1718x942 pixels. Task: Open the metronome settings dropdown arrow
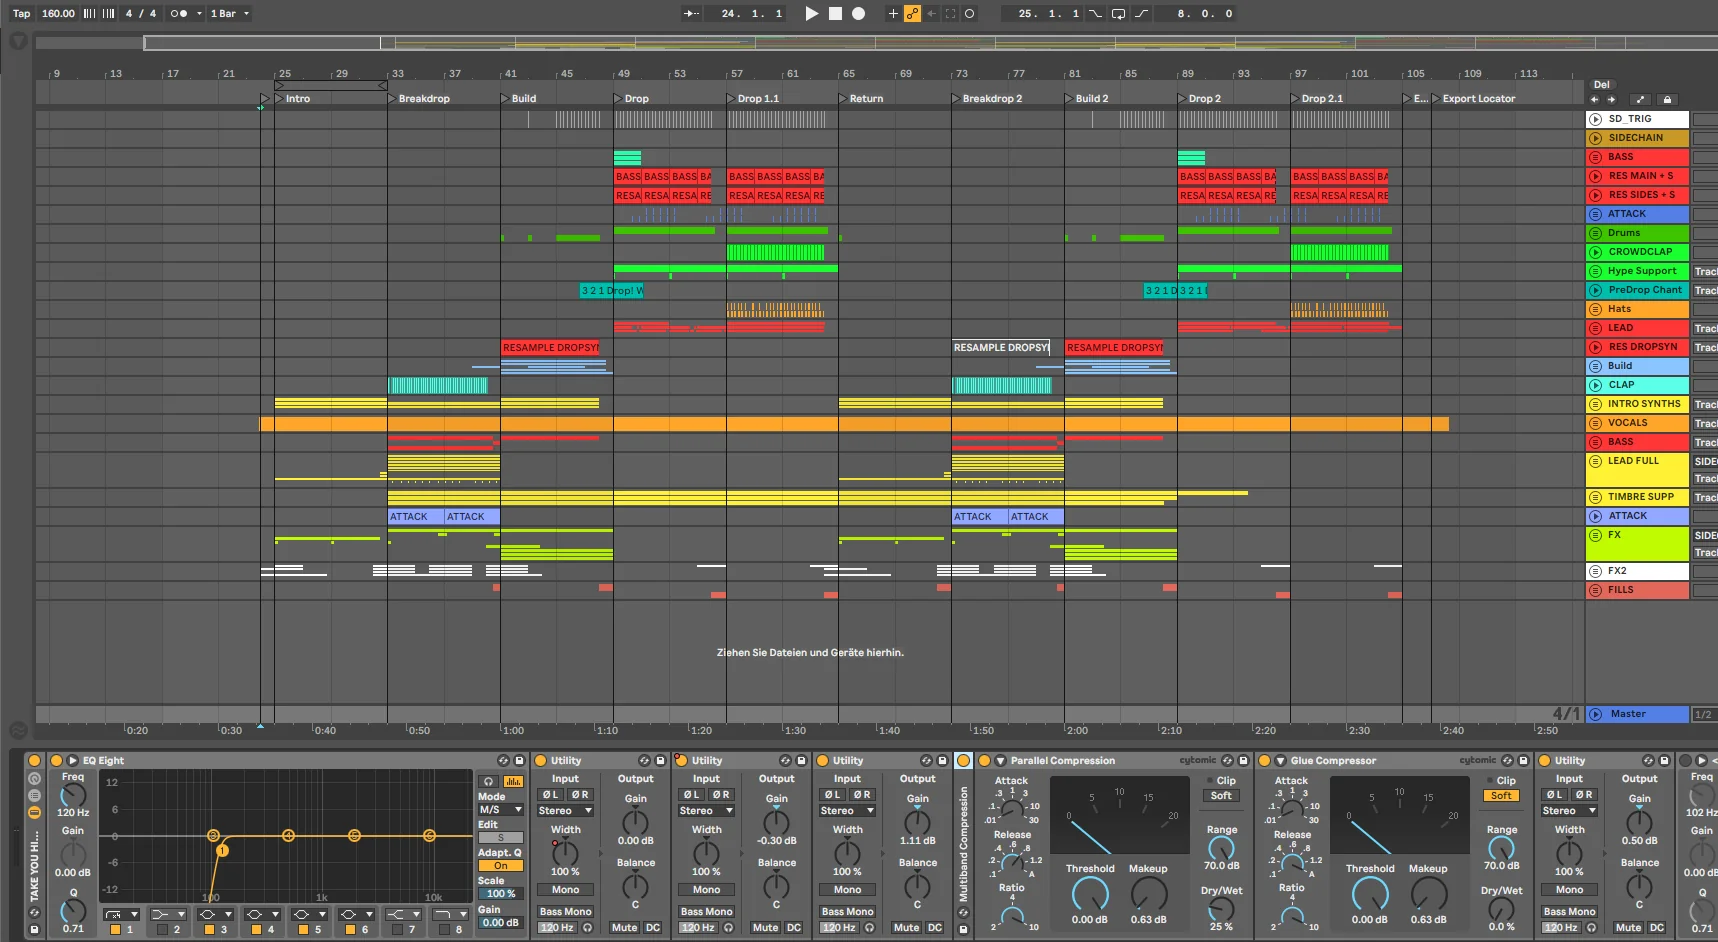click(x=199, y=13)
